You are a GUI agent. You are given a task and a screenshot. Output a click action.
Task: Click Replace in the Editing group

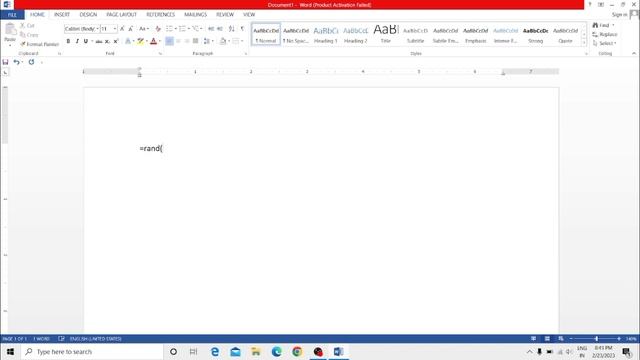[x=605, y=34]
